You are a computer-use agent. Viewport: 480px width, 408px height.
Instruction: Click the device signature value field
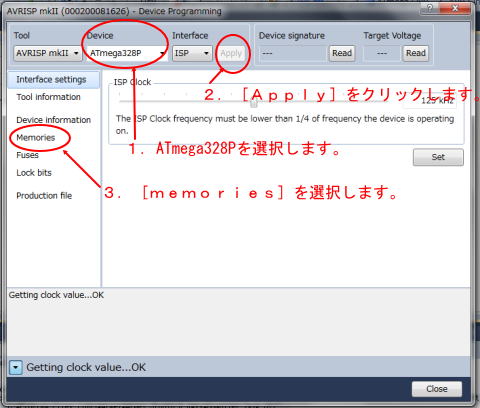pos(292,53)
